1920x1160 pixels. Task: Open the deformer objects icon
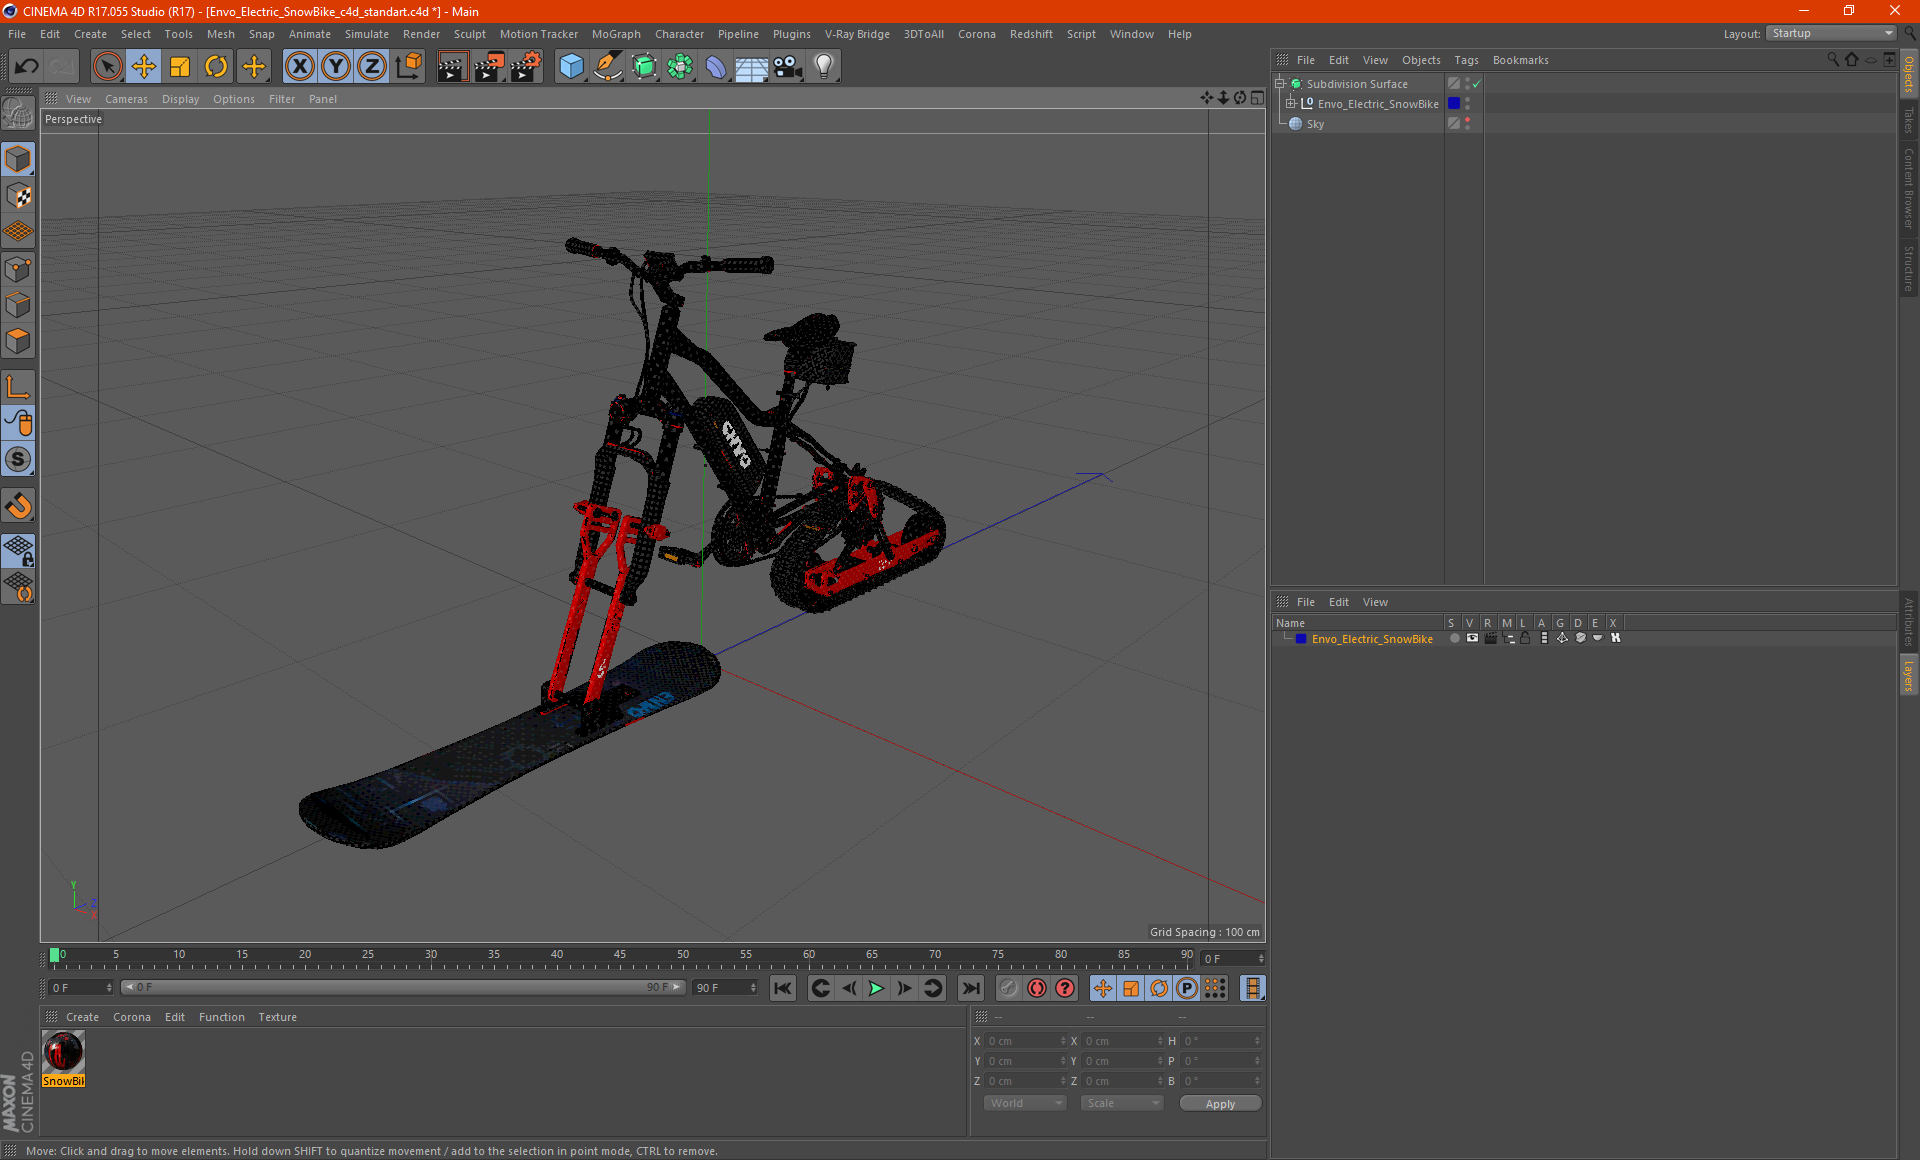tap(716, 67)
